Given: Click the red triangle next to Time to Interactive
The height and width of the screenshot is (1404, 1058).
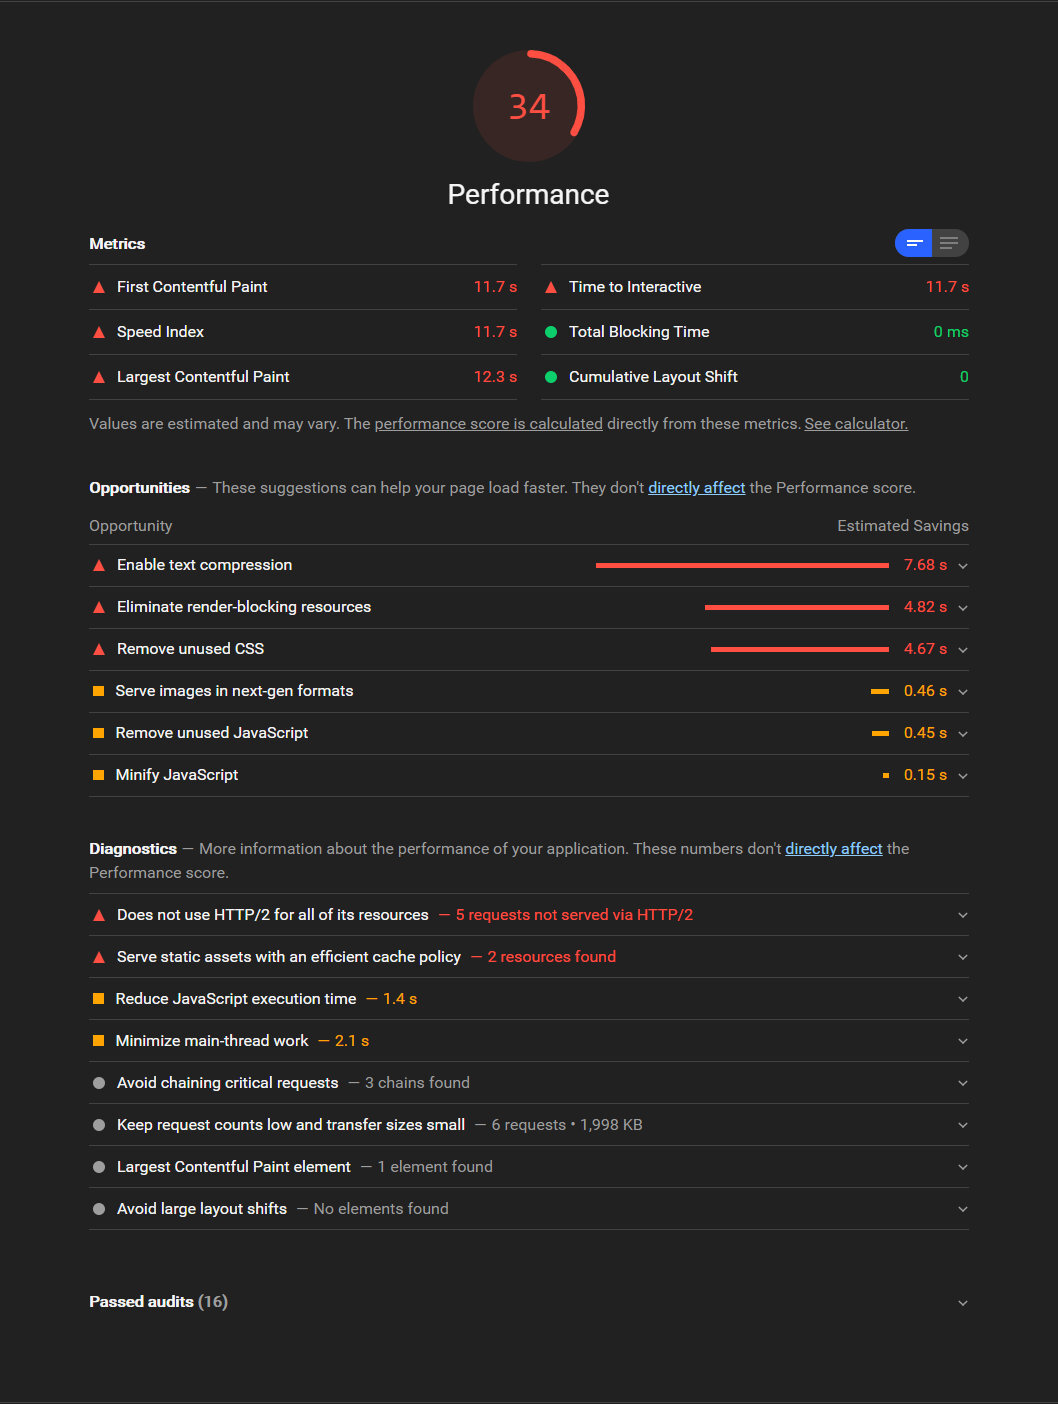Looking at the screenshot, I should (x=551, y=287).
